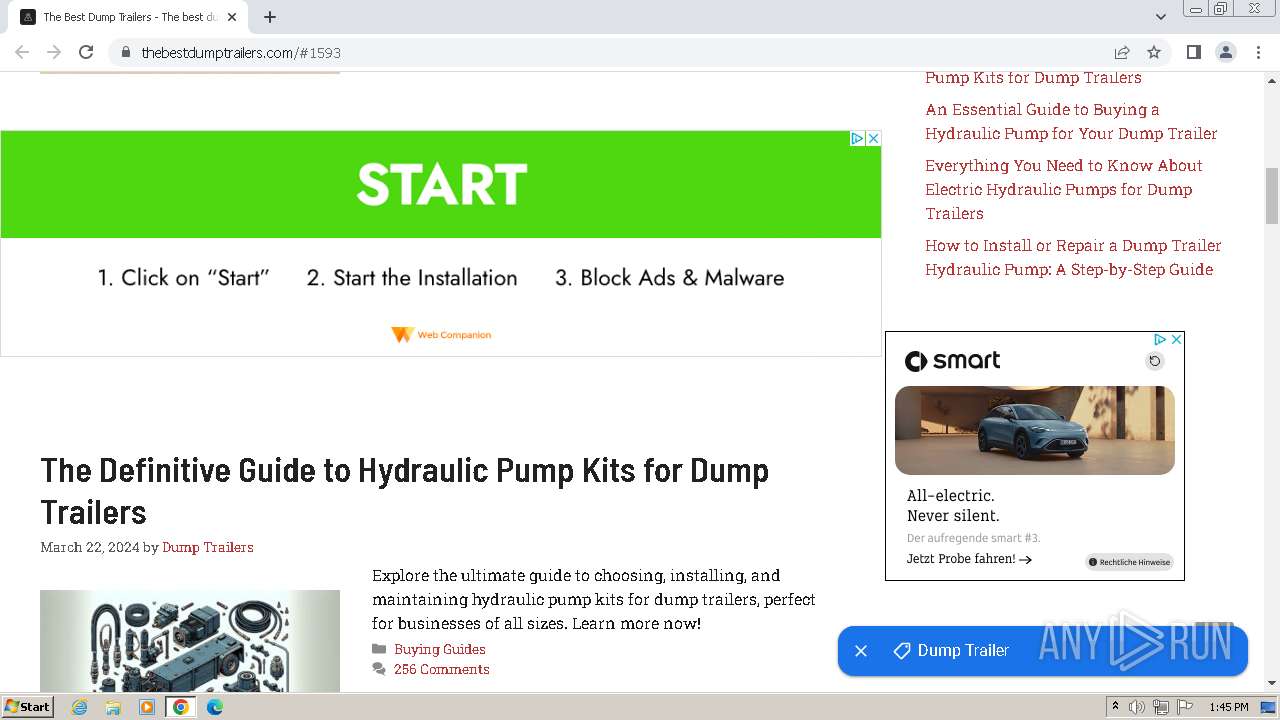Screen dimensions: 1280x720
Task: Open a new browser tab
Action: pyautogui.click(x=270, y=17)
